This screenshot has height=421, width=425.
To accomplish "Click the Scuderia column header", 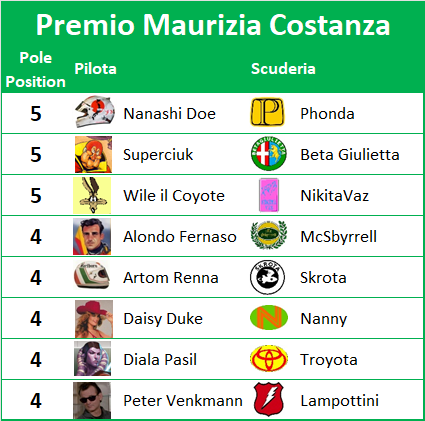I will (283, 69).
